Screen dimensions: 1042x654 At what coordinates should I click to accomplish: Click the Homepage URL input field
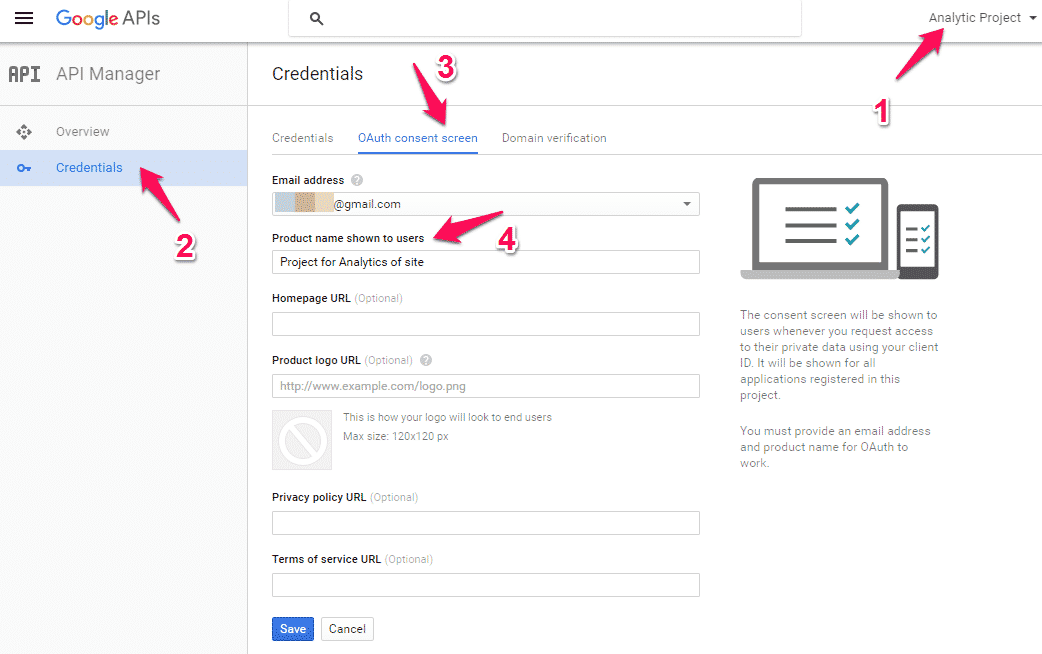[485, 324]
